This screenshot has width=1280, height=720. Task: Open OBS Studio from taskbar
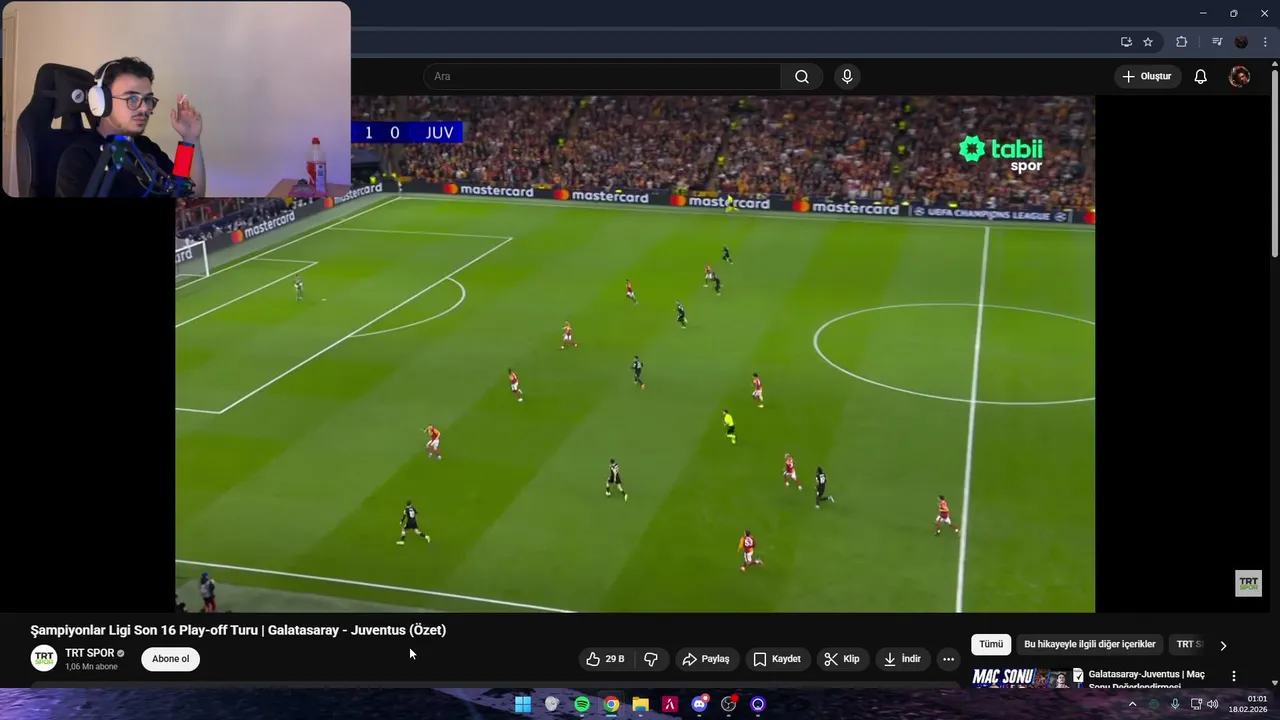point(729,704)
